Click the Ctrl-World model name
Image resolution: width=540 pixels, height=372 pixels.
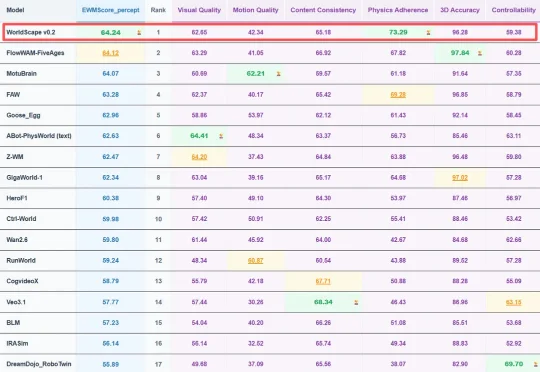[21, 219]
